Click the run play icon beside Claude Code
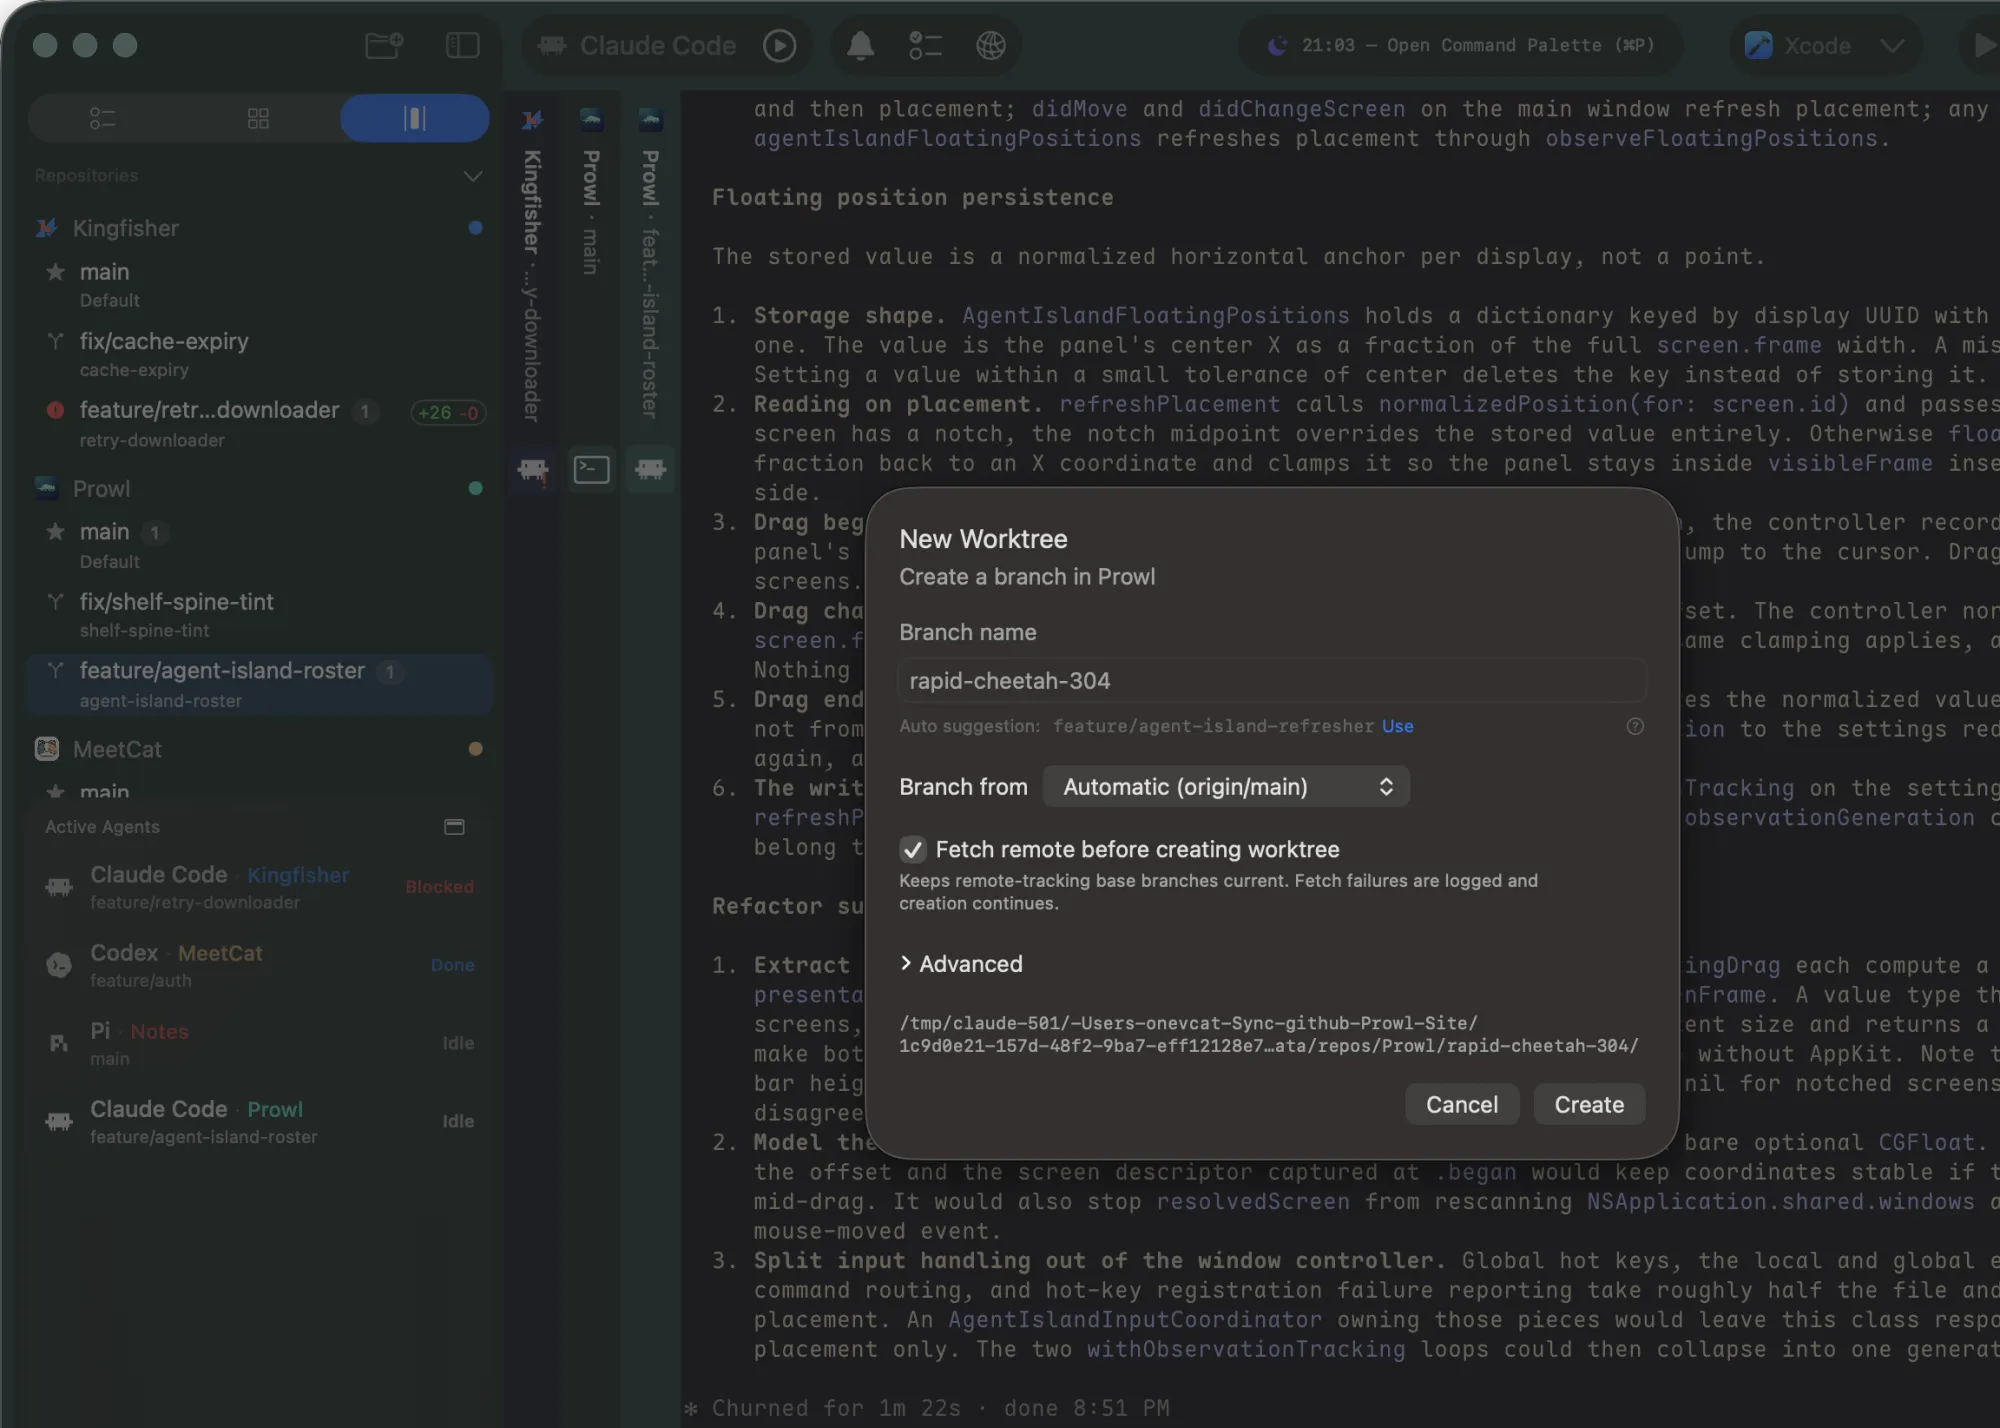 (779, 45)
